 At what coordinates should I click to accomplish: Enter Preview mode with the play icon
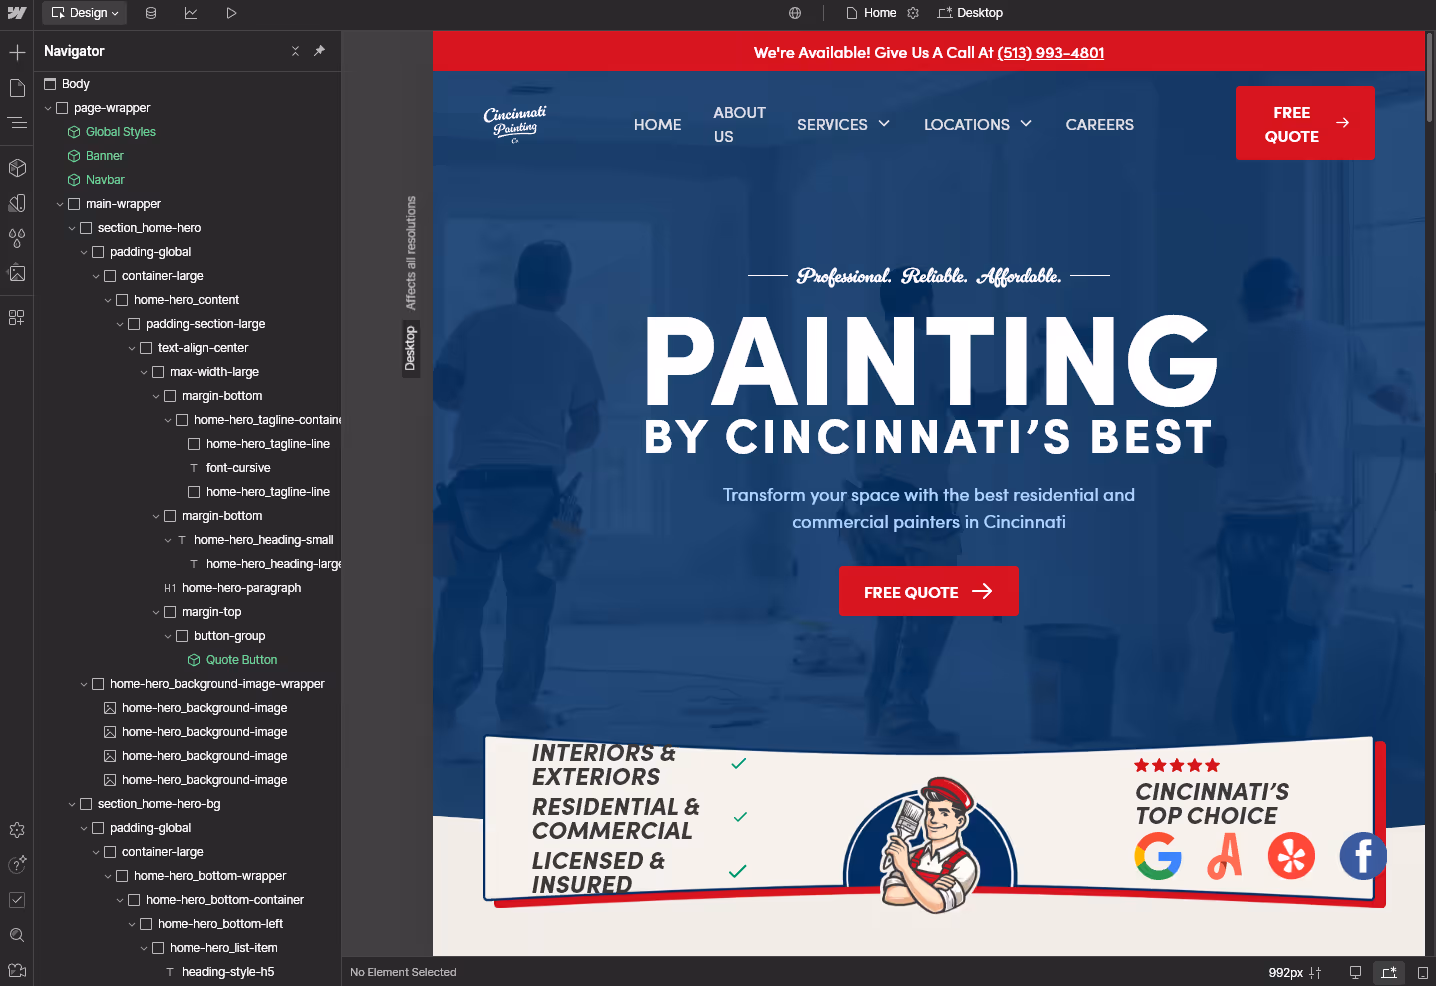pyautogui.click(x=231, y=13)
